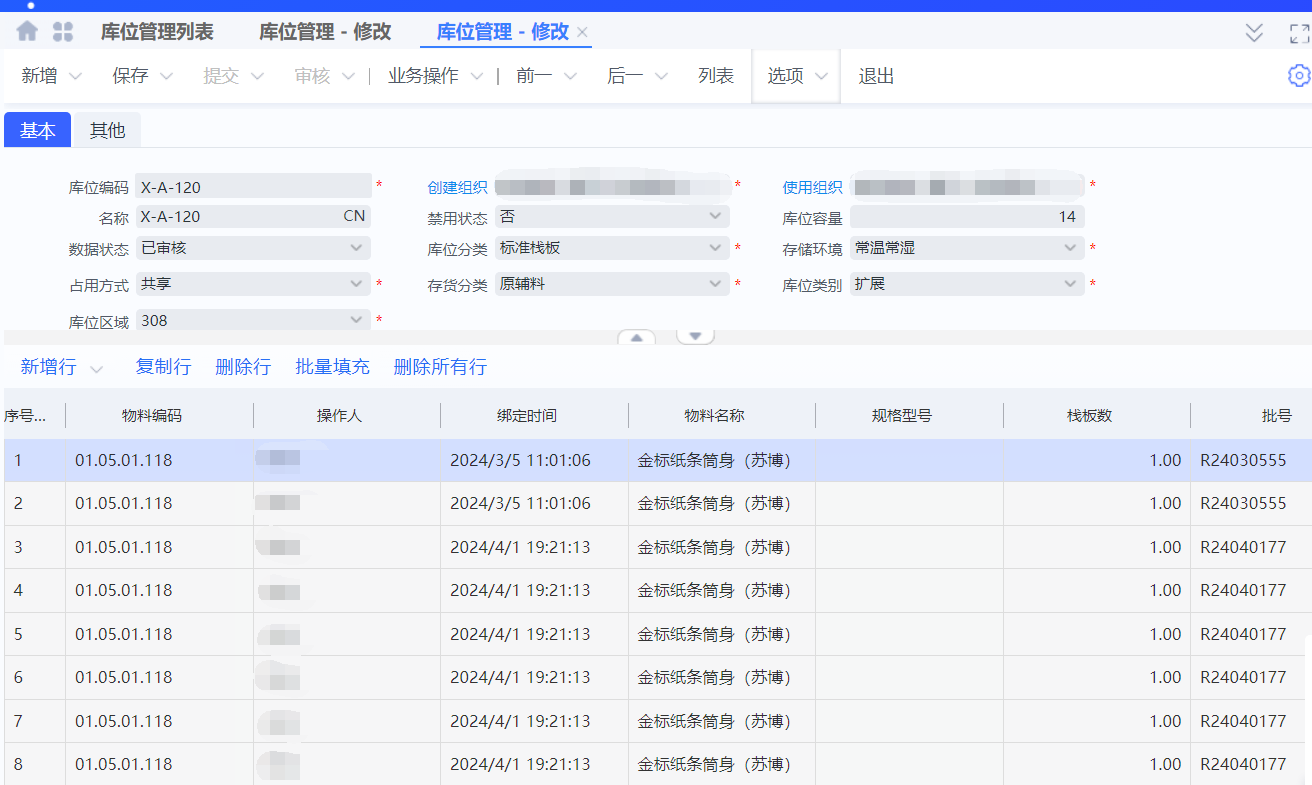Image resolution: width=1312 pixels, height=785 pixels.
Task: Click 删除所有行 button
Action: pos(440,367)
